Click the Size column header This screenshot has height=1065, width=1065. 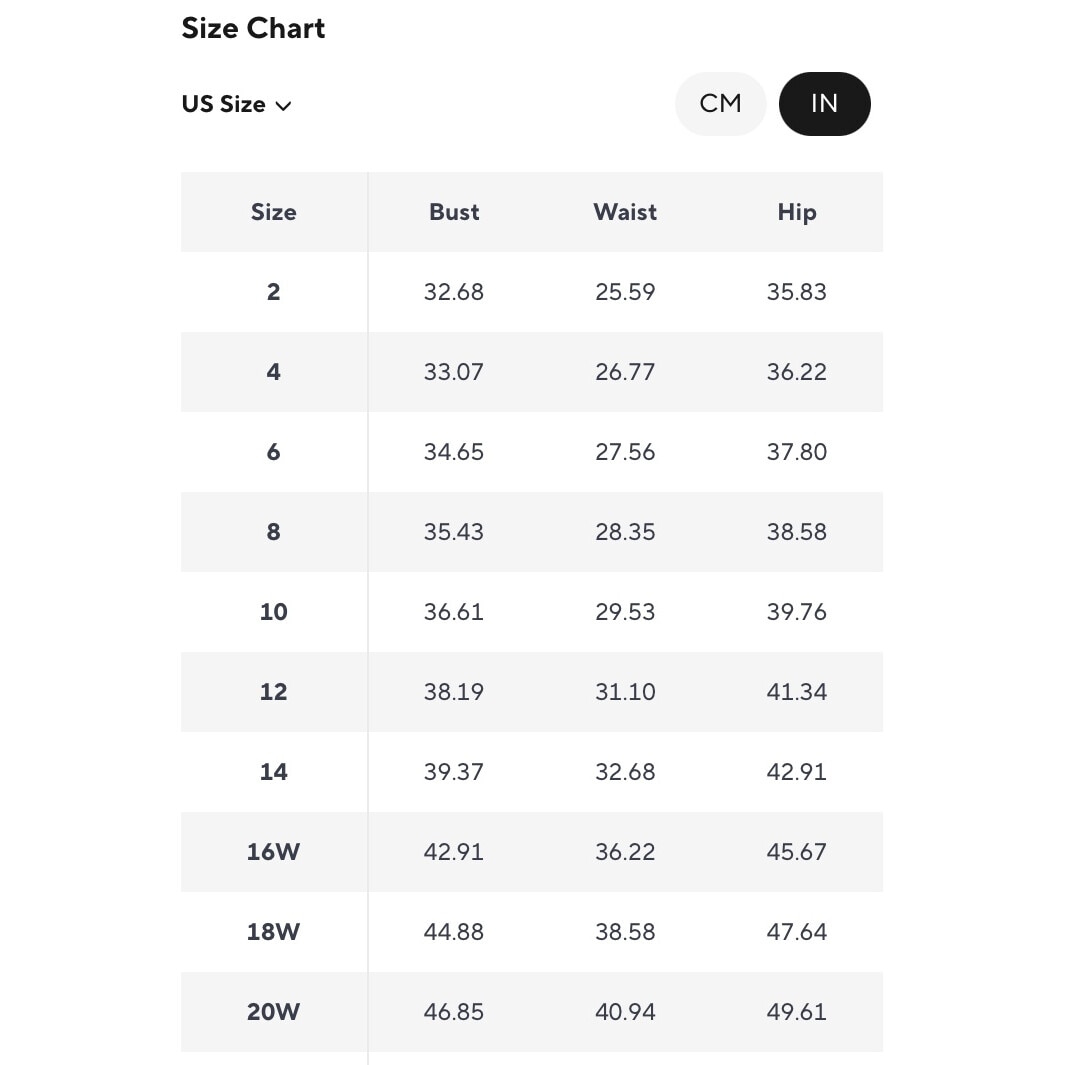273,212
